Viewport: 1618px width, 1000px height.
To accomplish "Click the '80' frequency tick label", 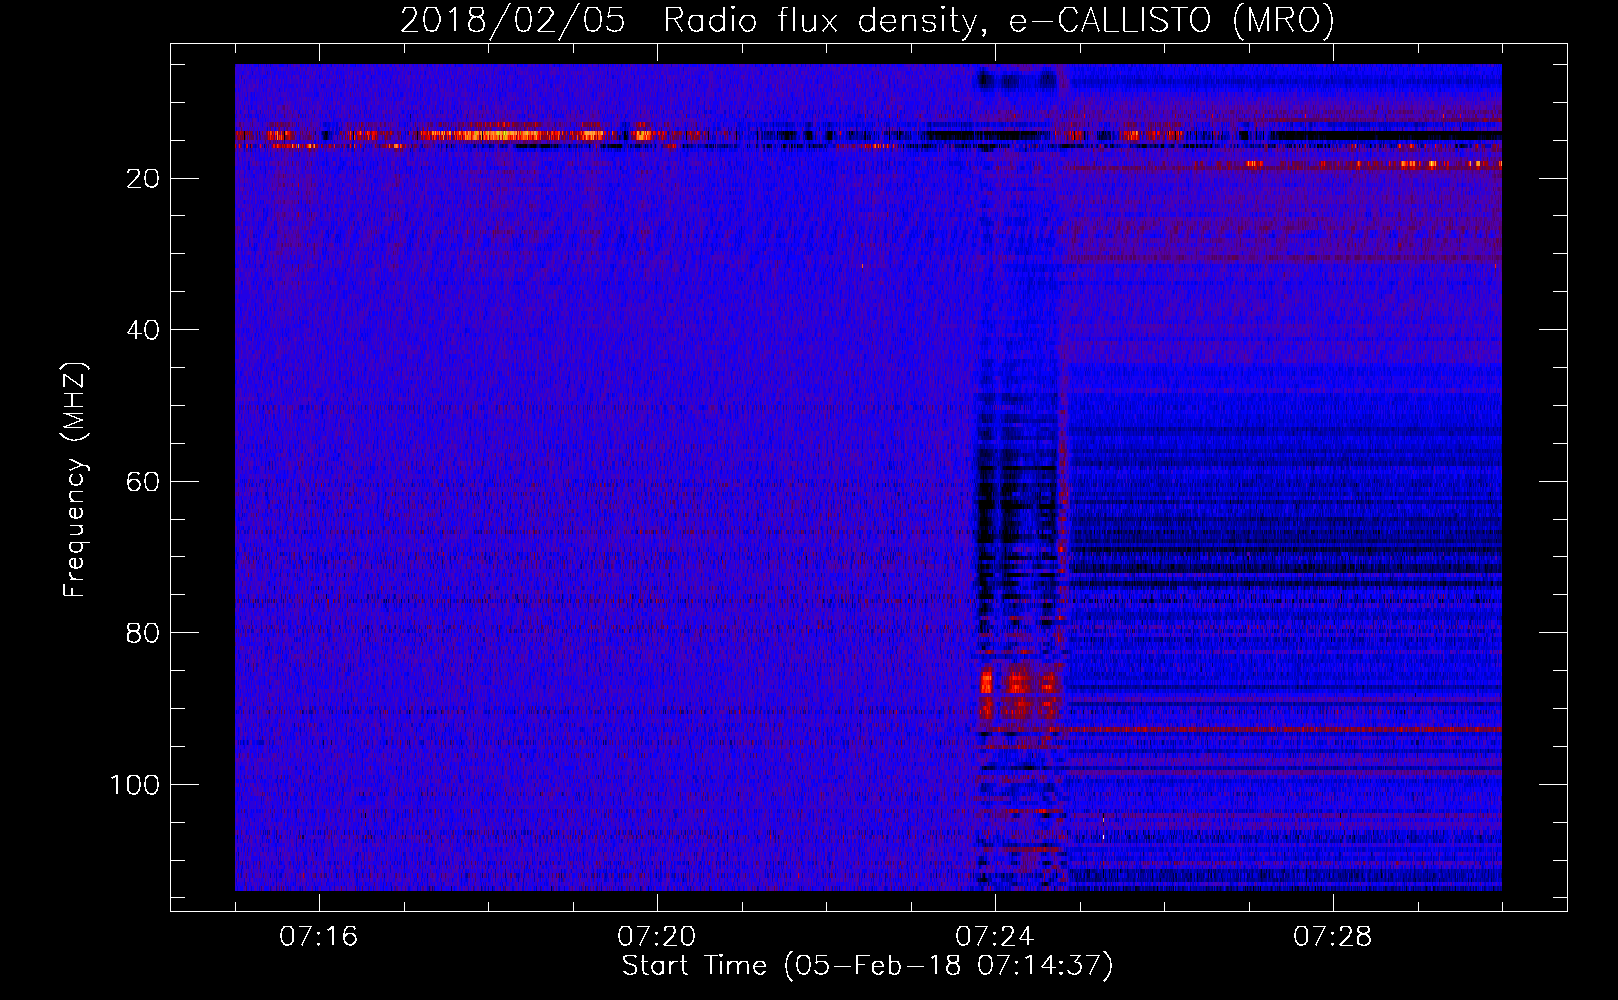I will [x=144, y=633].
